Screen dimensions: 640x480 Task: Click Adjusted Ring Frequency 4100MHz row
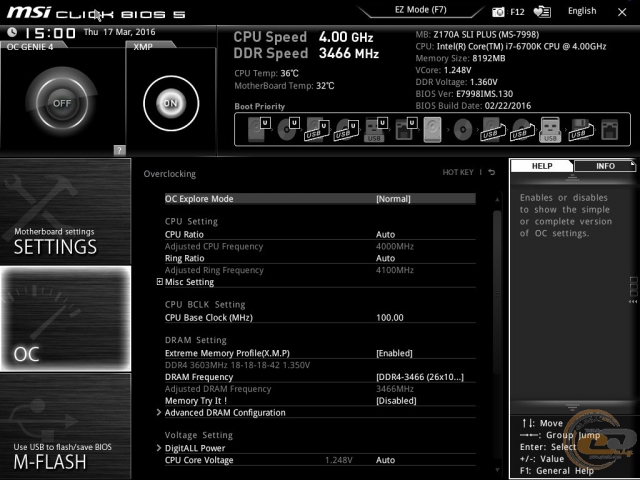320,270
